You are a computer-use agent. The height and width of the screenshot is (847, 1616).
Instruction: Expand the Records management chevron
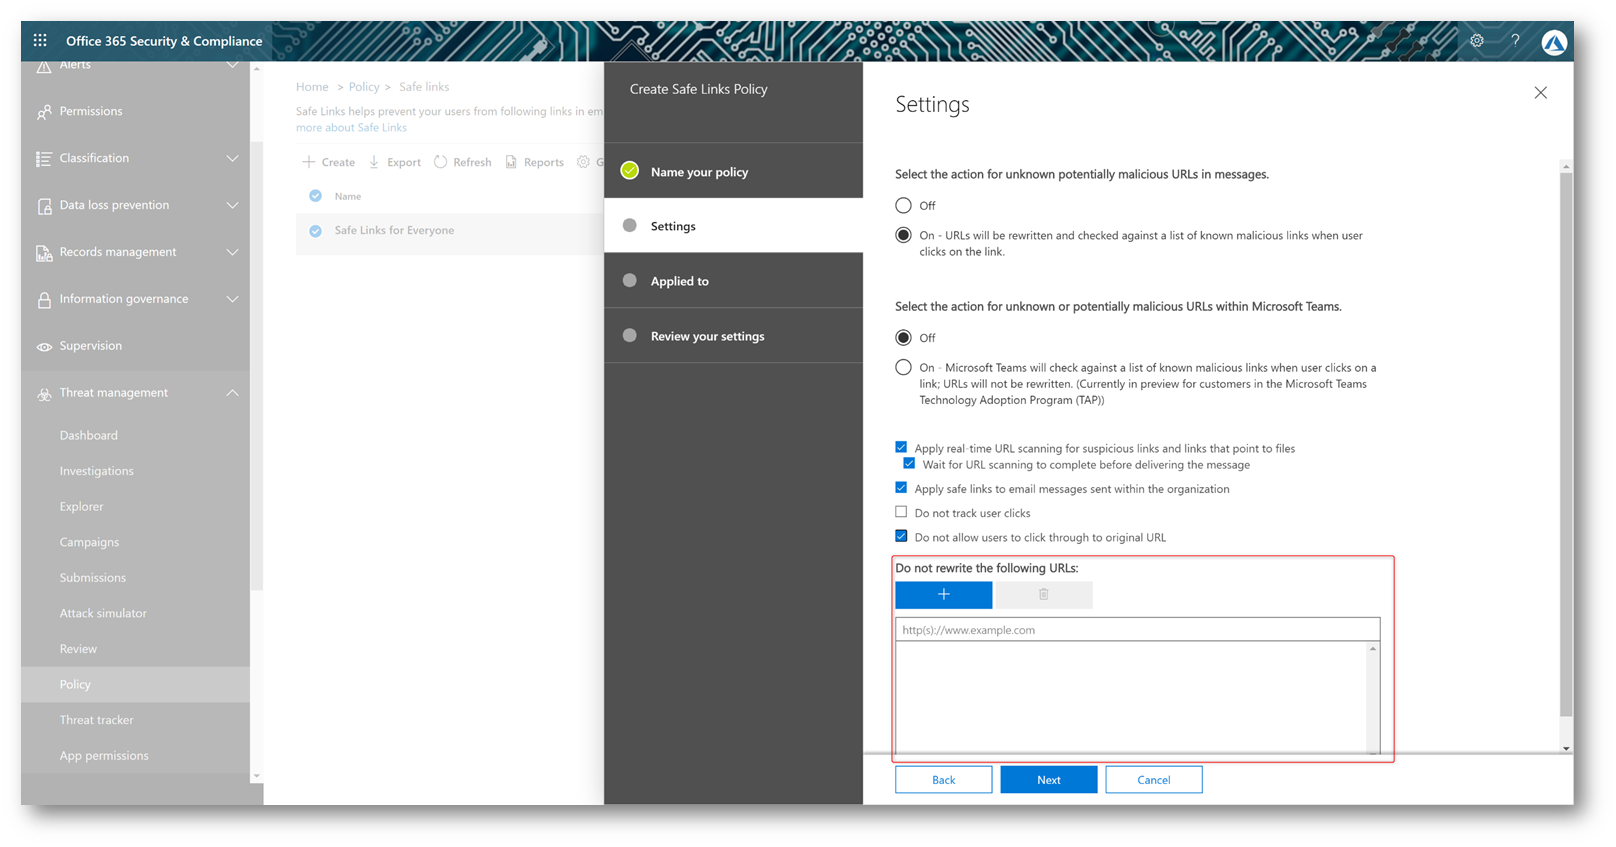click(x=232, y=253)
